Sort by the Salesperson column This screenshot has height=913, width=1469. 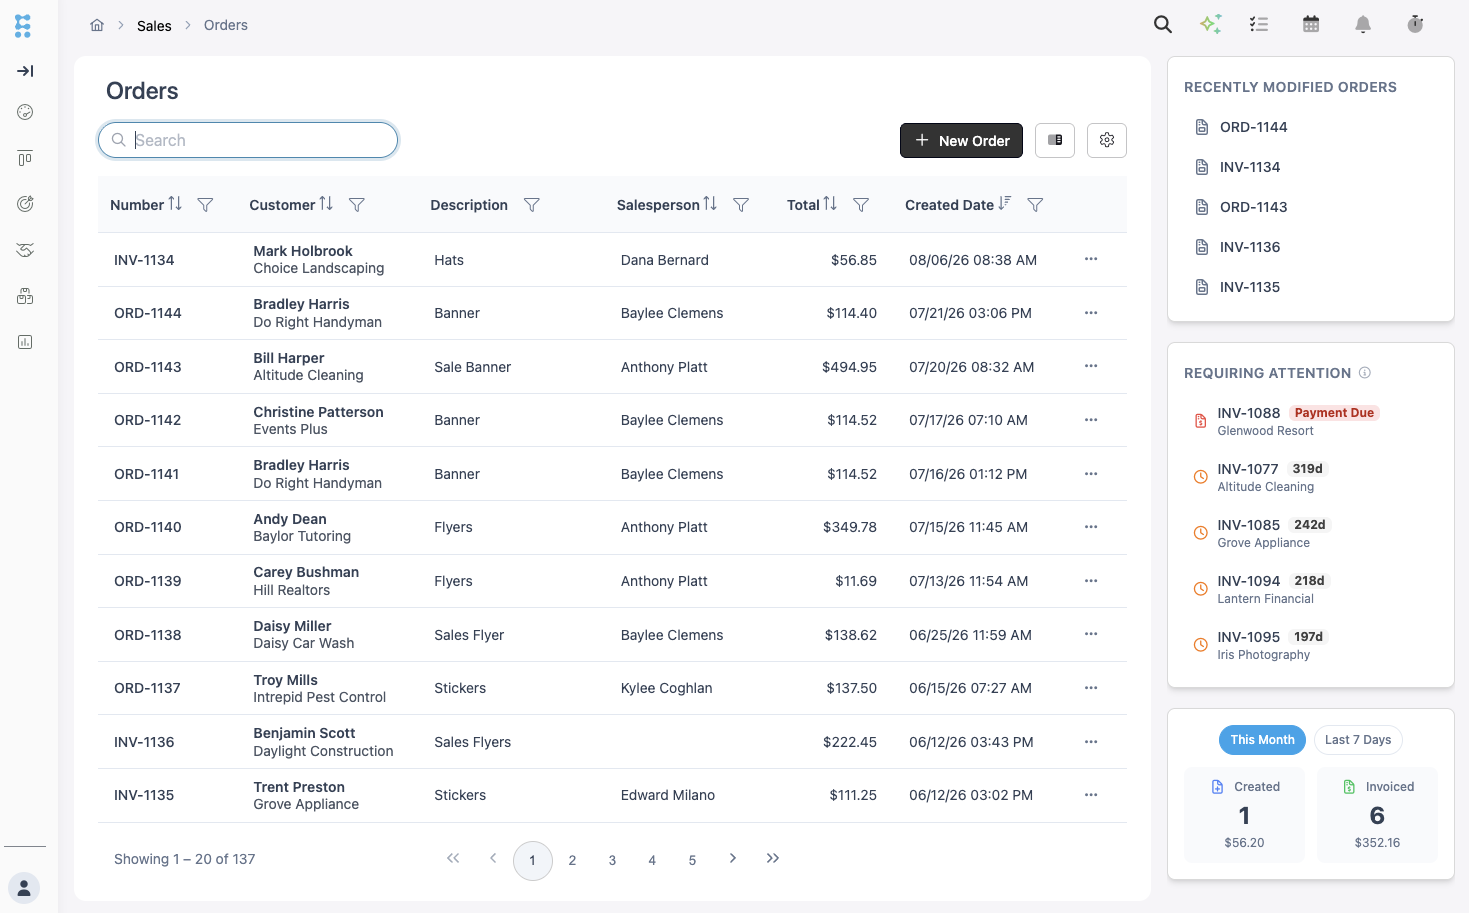710,204
